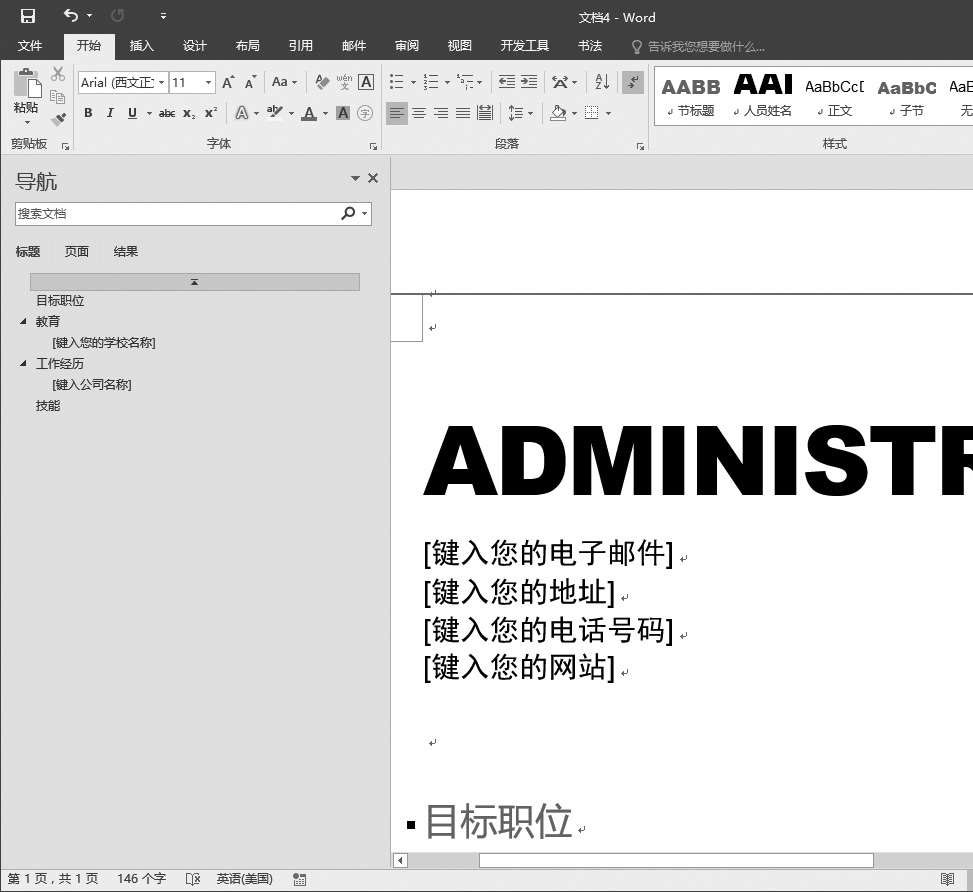This screenshot has width=973, height=892.
Task: Apply subscript formatting
Action: (x=189, y=113)
